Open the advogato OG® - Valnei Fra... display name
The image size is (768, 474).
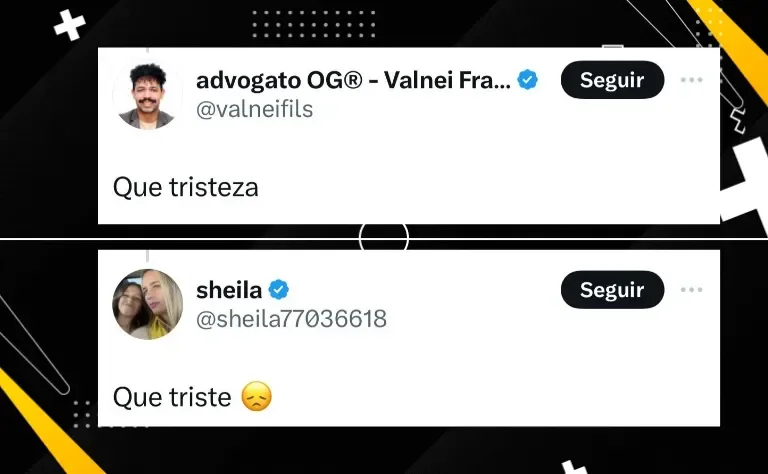(x=353, y=80)
